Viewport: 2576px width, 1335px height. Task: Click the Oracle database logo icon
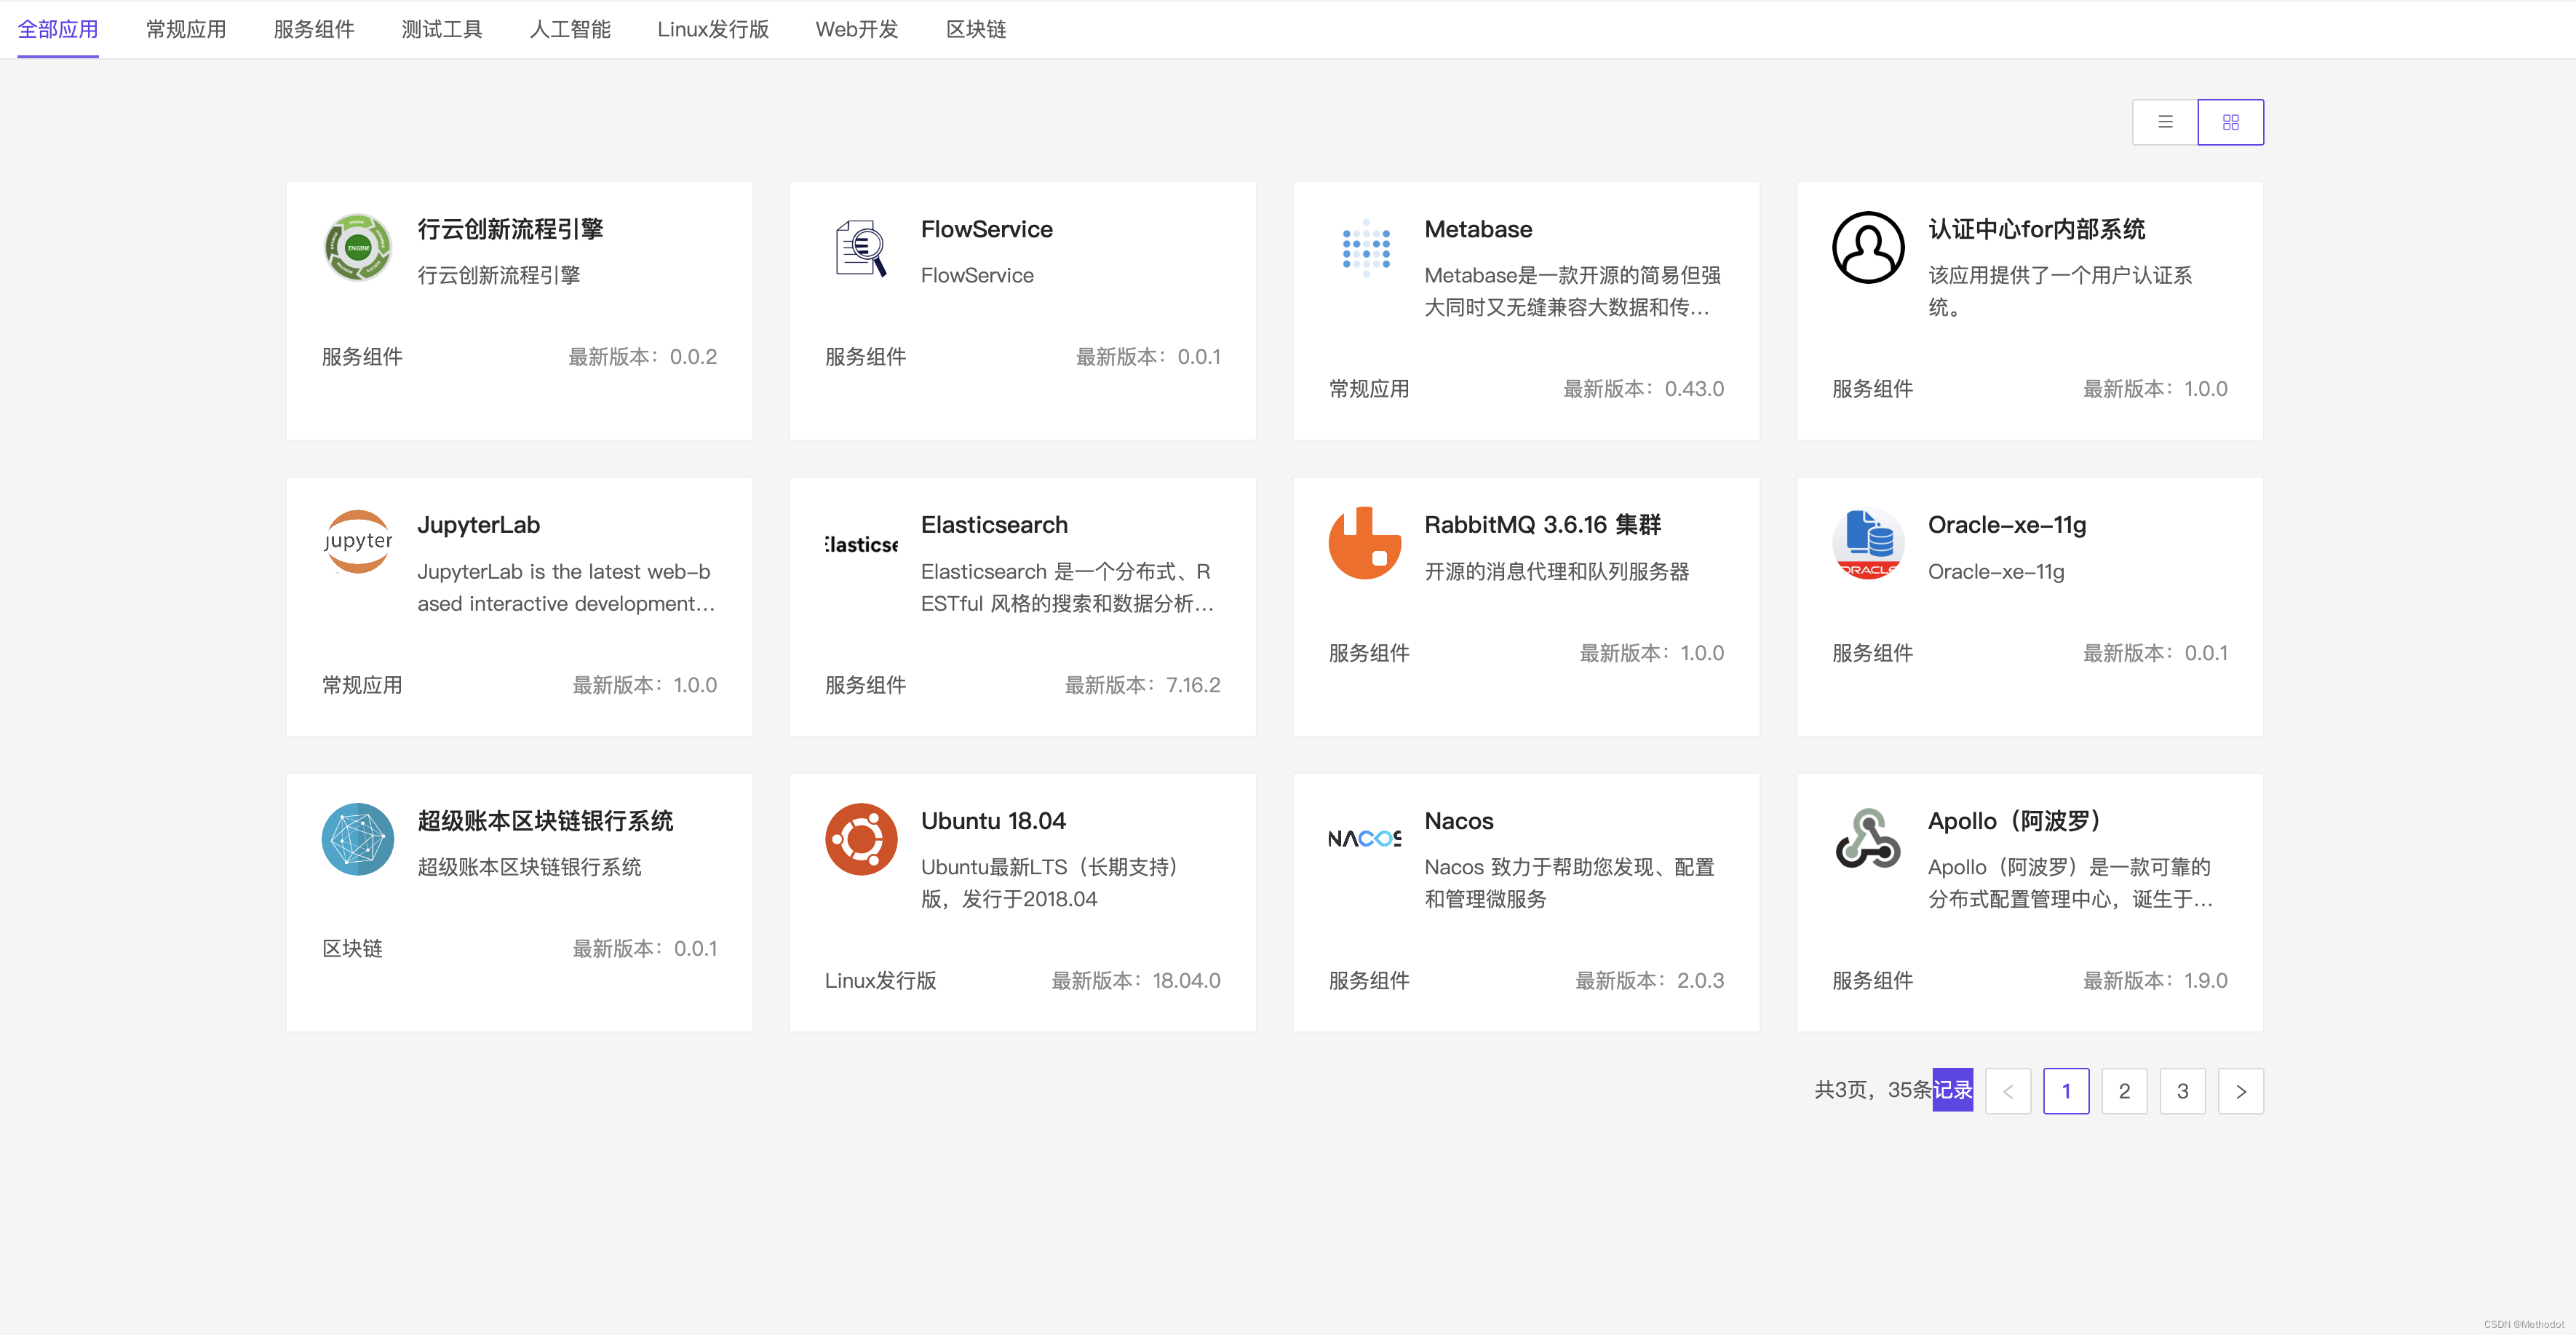click(1868, 543)
